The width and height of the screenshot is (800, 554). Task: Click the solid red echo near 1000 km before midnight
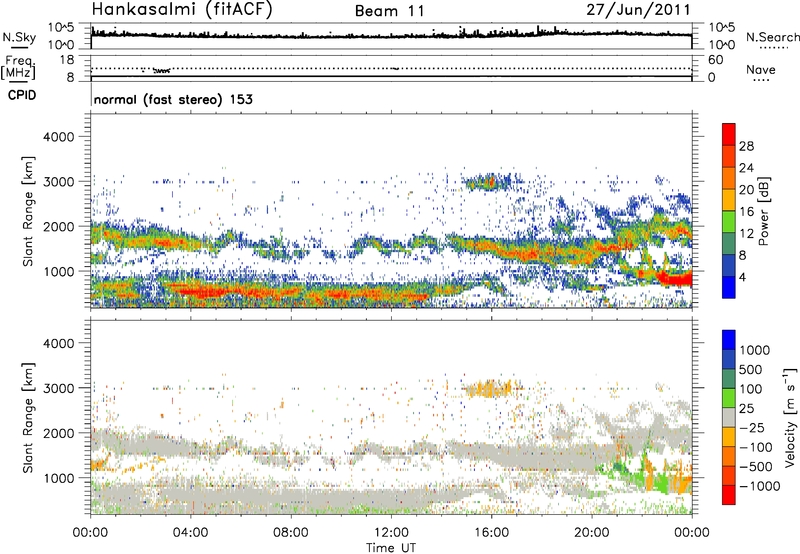674,279
